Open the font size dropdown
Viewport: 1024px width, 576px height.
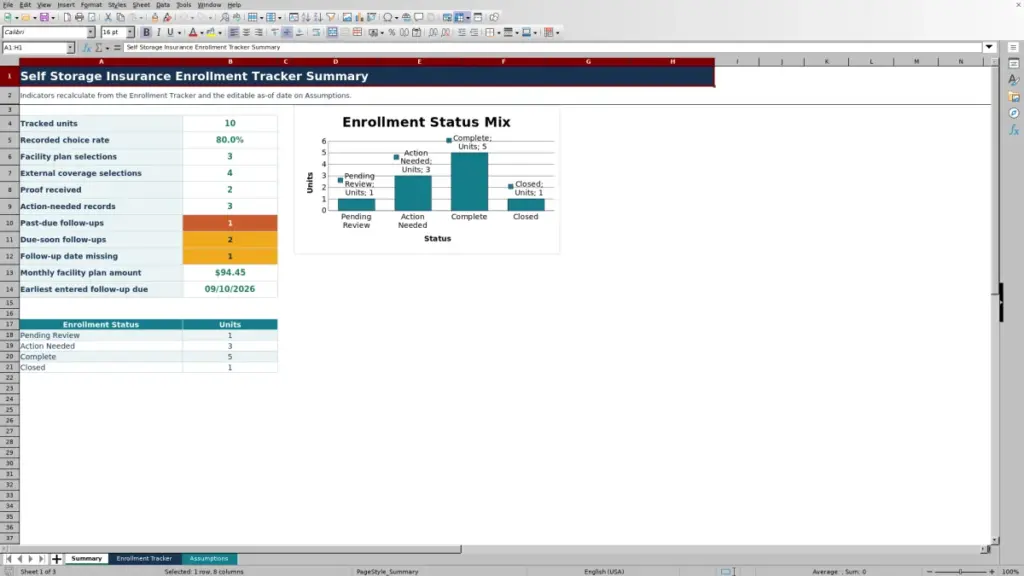click(130, 33)
